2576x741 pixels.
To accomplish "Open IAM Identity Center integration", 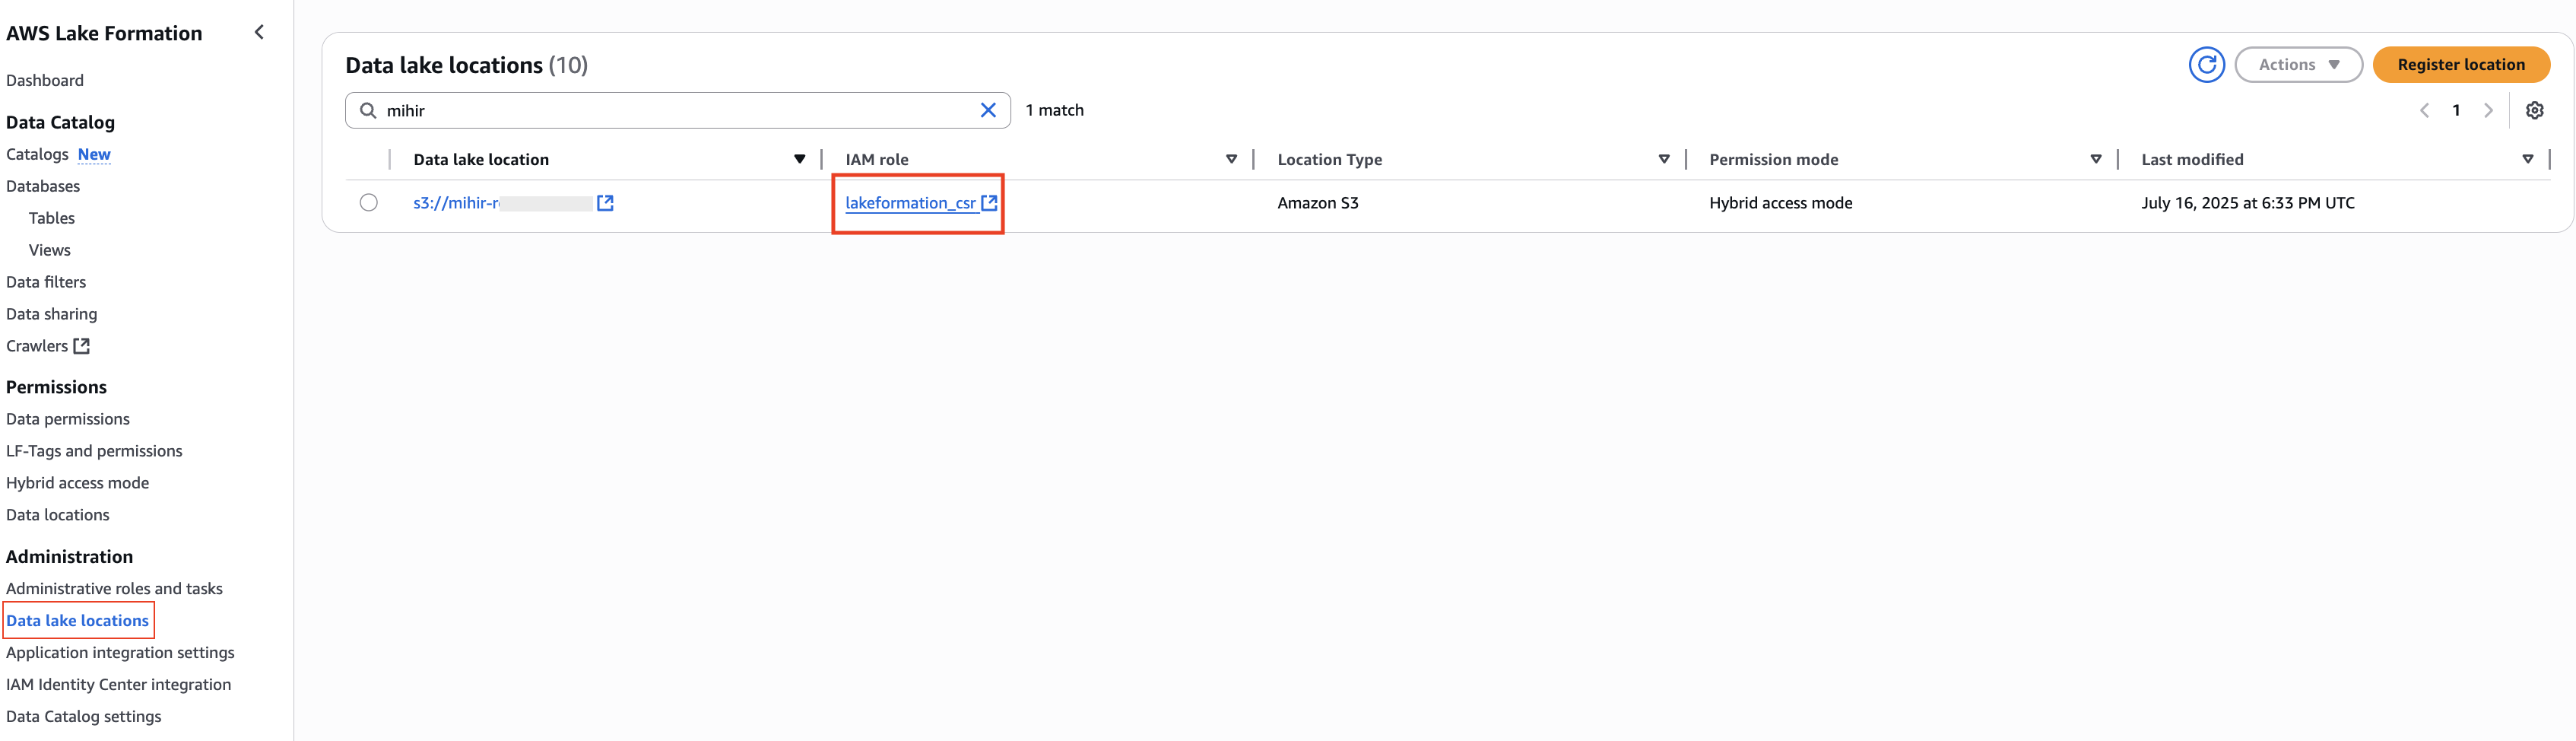I will pos(118,685).
